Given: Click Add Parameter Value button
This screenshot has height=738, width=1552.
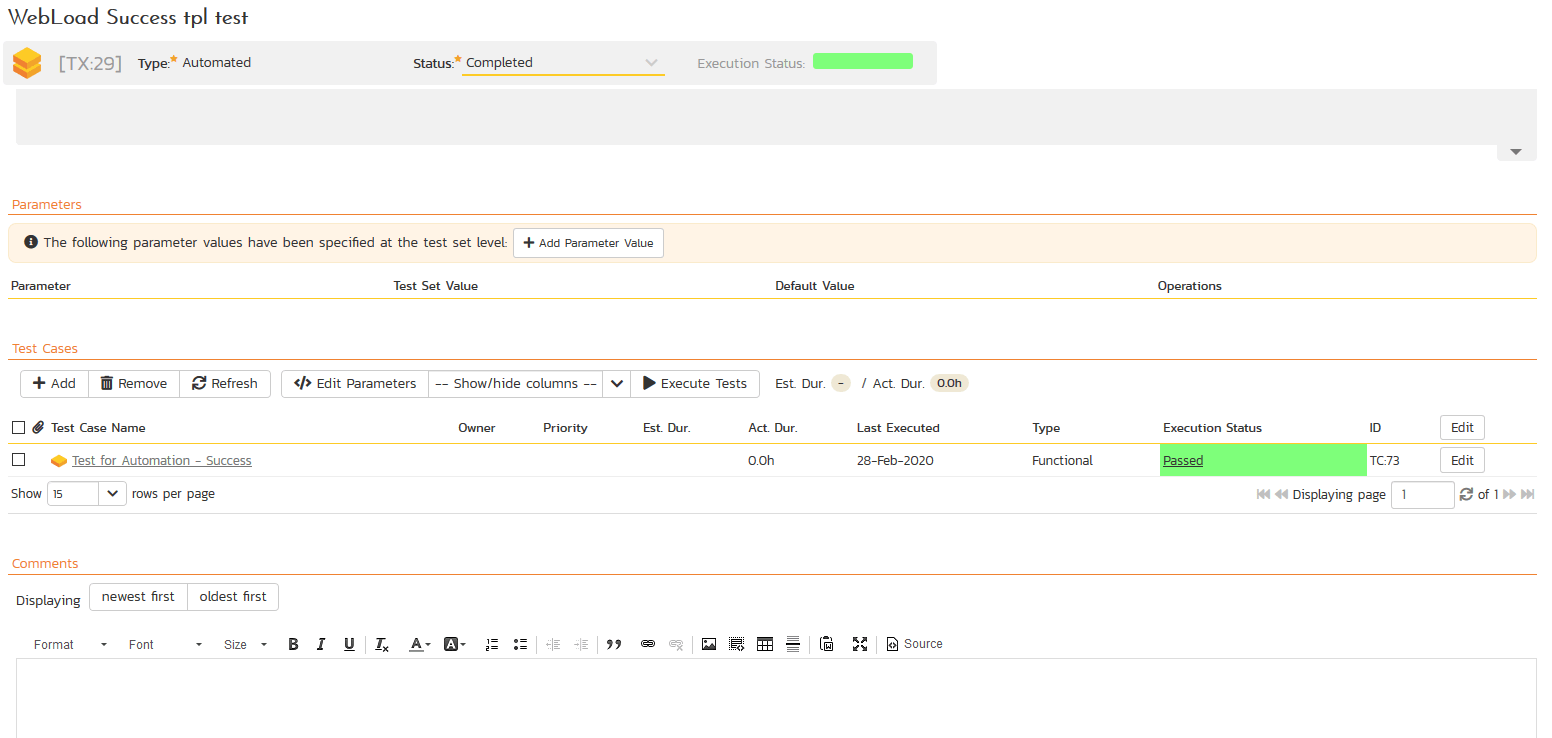Looking at the screenshot, I should point(588,243).
